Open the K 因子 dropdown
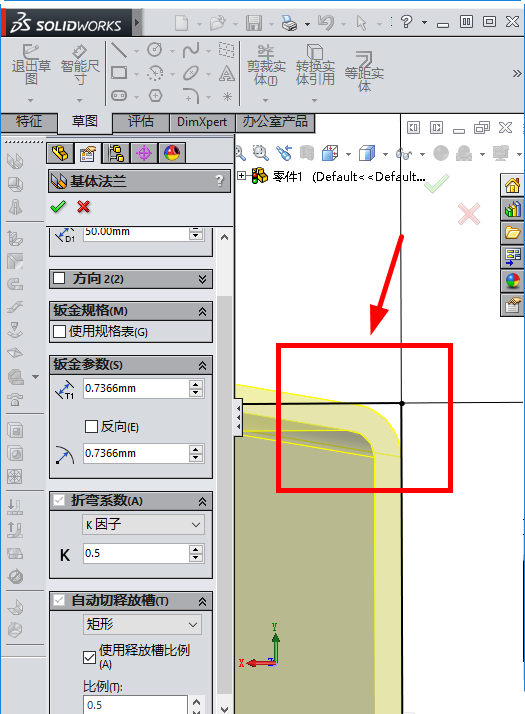This screenshot has width=525, height=714. 143,525
